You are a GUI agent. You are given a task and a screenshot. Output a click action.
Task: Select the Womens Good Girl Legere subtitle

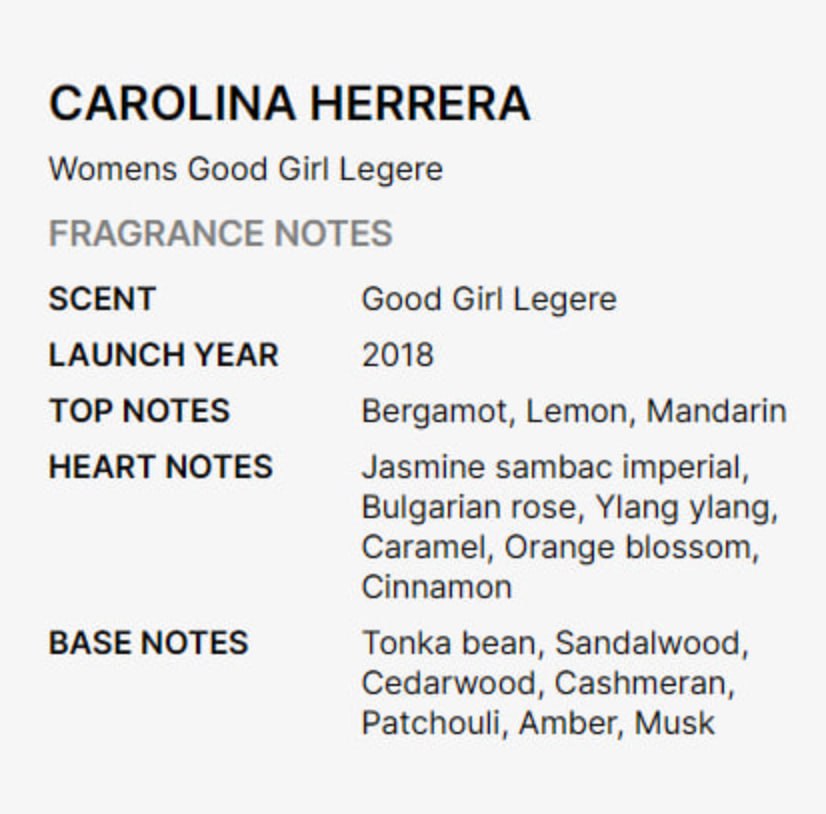coord(245,168)
